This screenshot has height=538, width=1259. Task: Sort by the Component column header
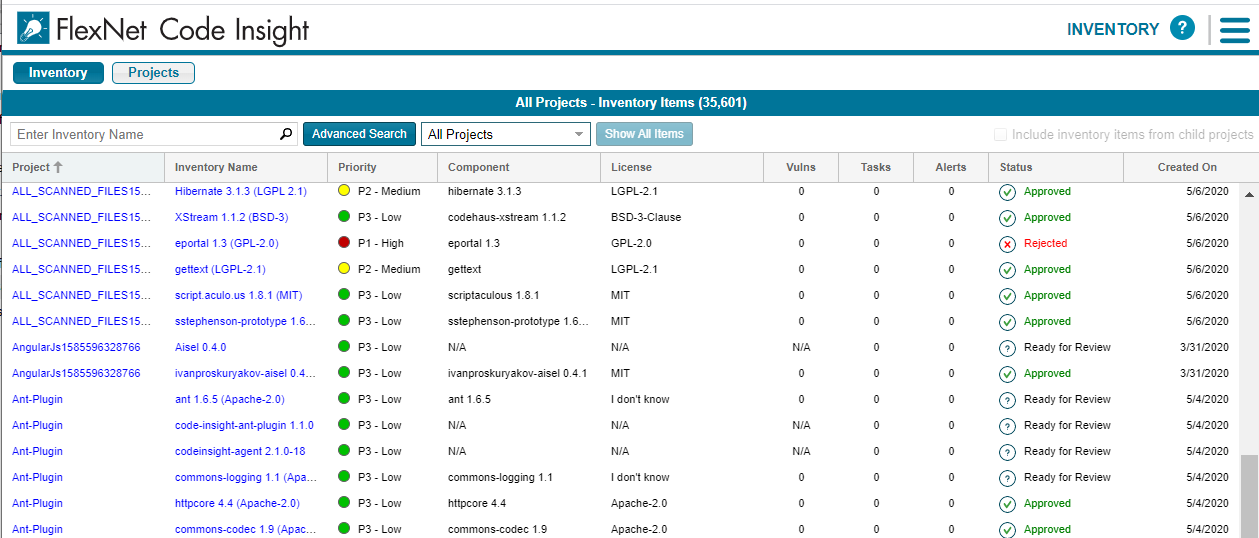point(519,167)
